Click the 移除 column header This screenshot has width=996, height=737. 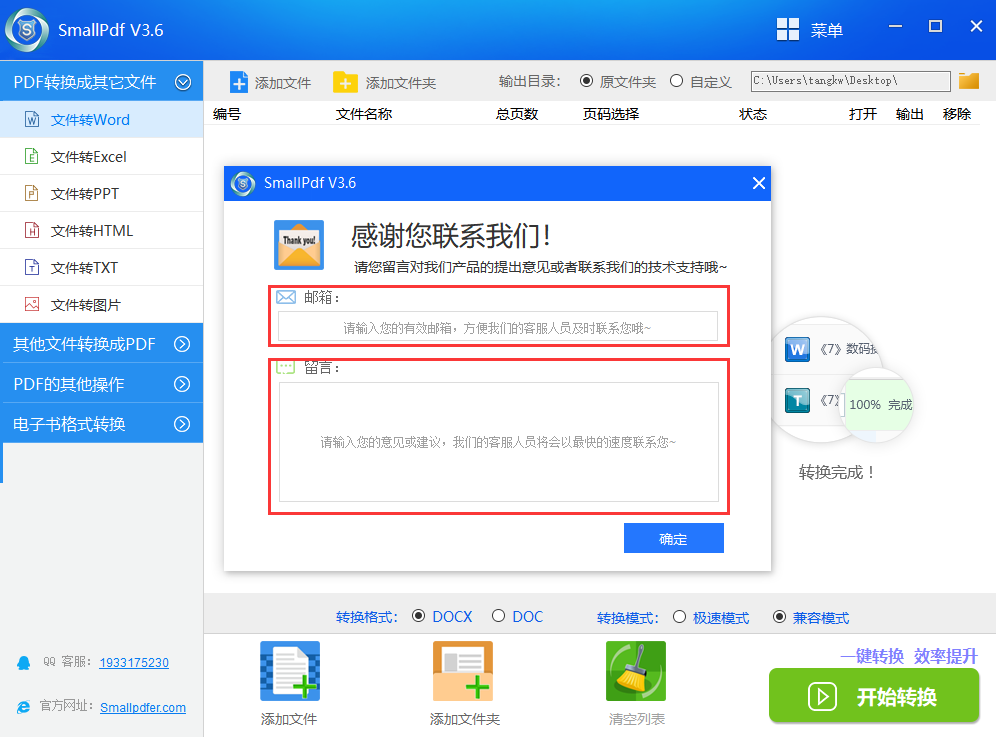[x=957, y=114]
